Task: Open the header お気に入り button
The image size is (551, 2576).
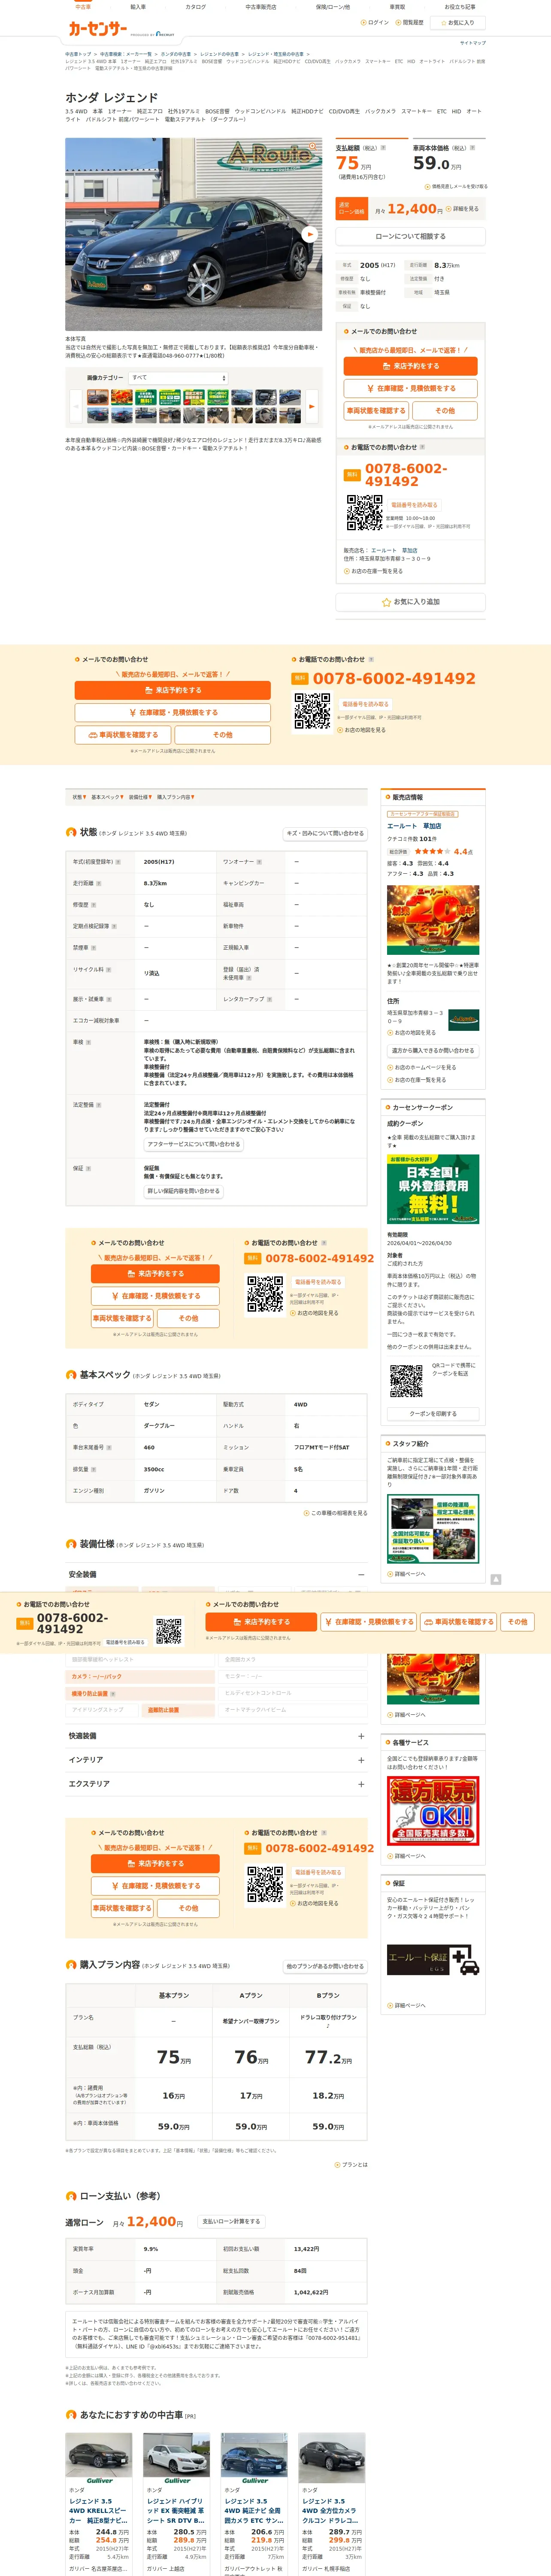Action: coord(458,22)
